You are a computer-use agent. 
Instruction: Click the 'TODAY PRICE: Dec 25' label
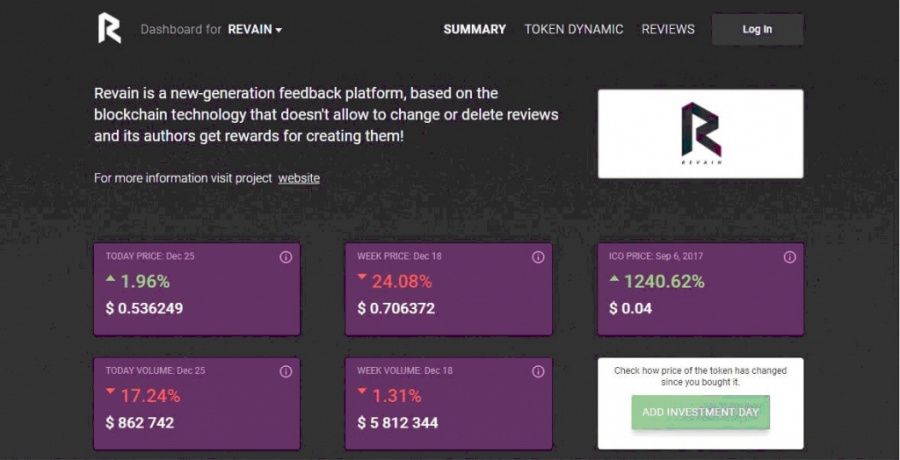pos(150,256)
